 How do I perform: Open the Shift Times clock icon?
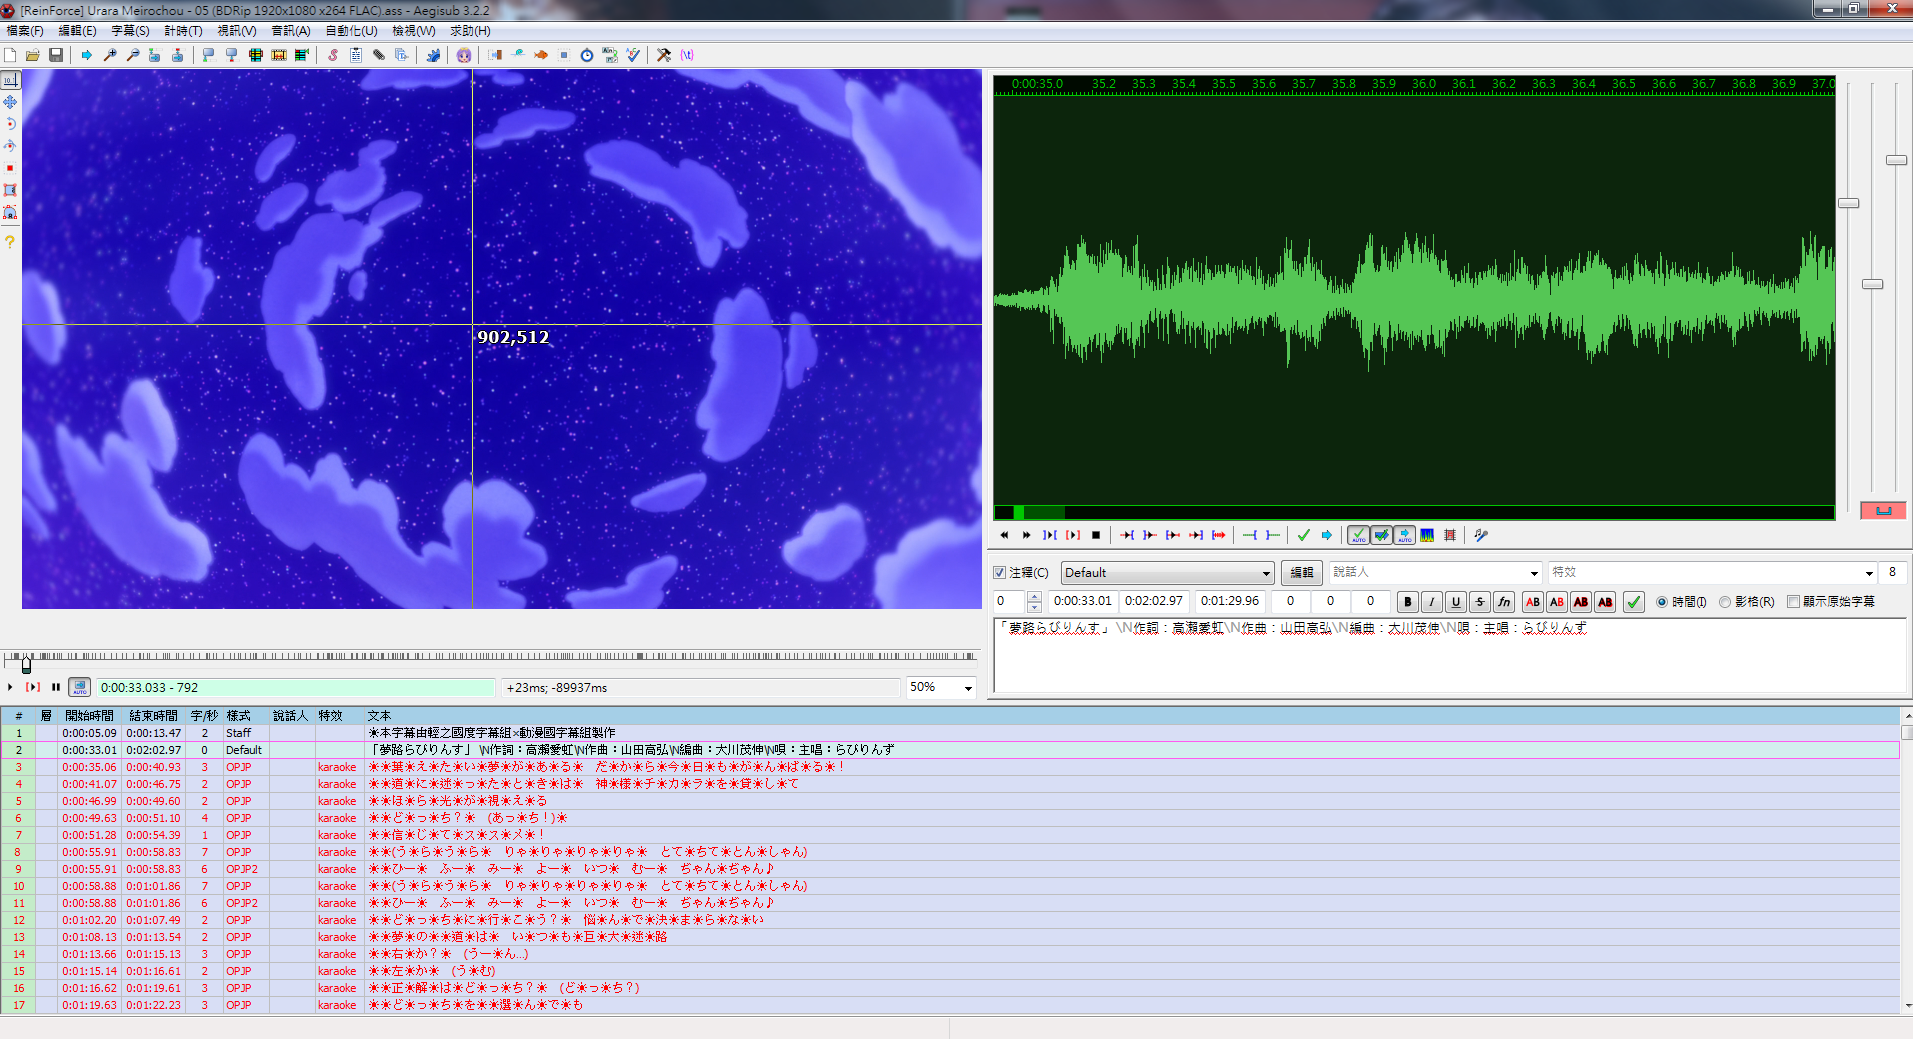click(x=587, y=55)
